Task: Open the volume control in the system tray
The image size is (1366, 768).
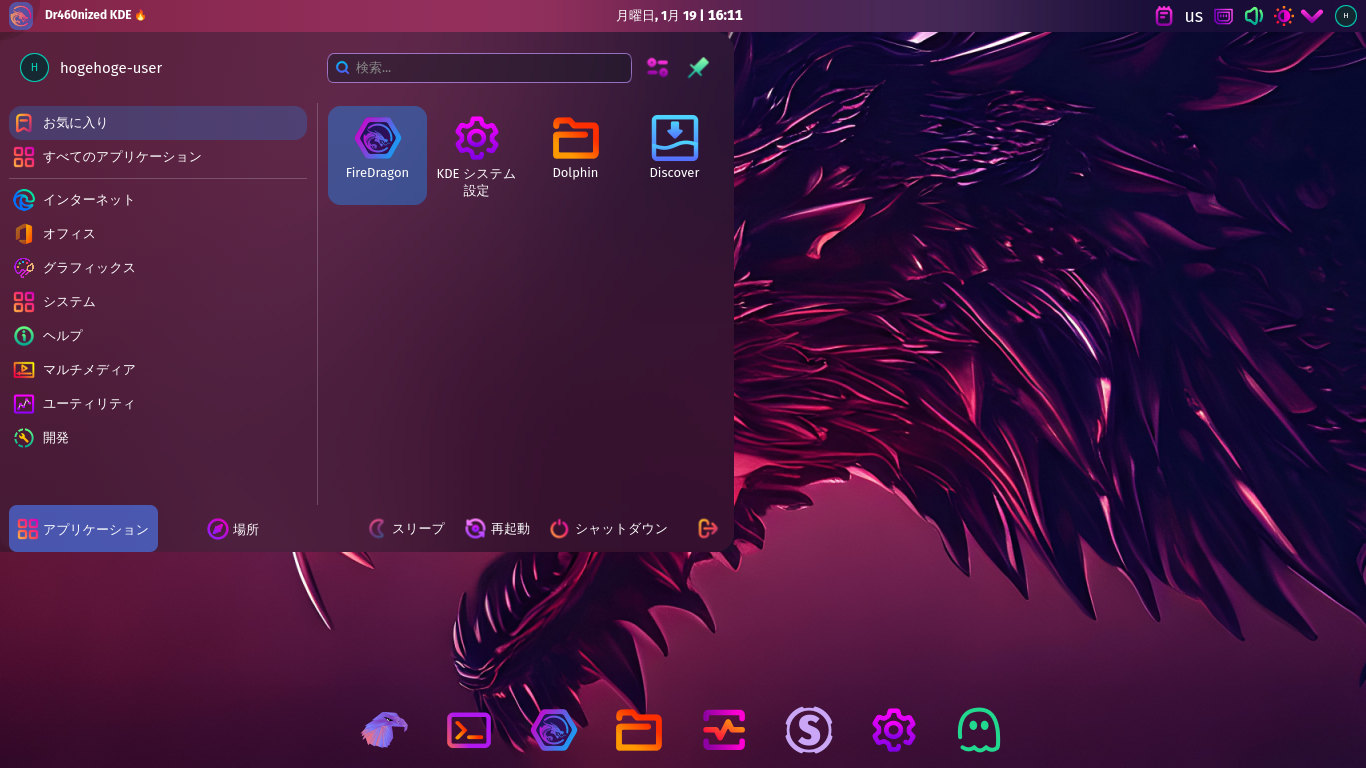Action: (1253, 15)
